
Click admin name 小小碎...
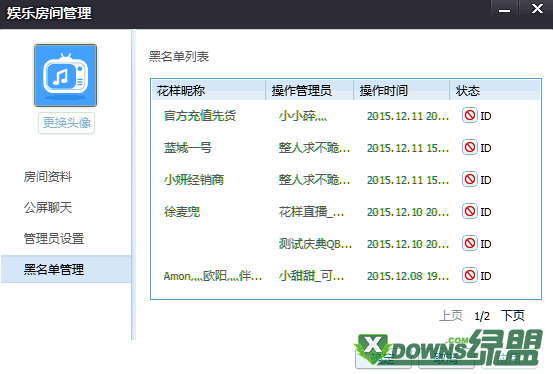click(303, 116)
